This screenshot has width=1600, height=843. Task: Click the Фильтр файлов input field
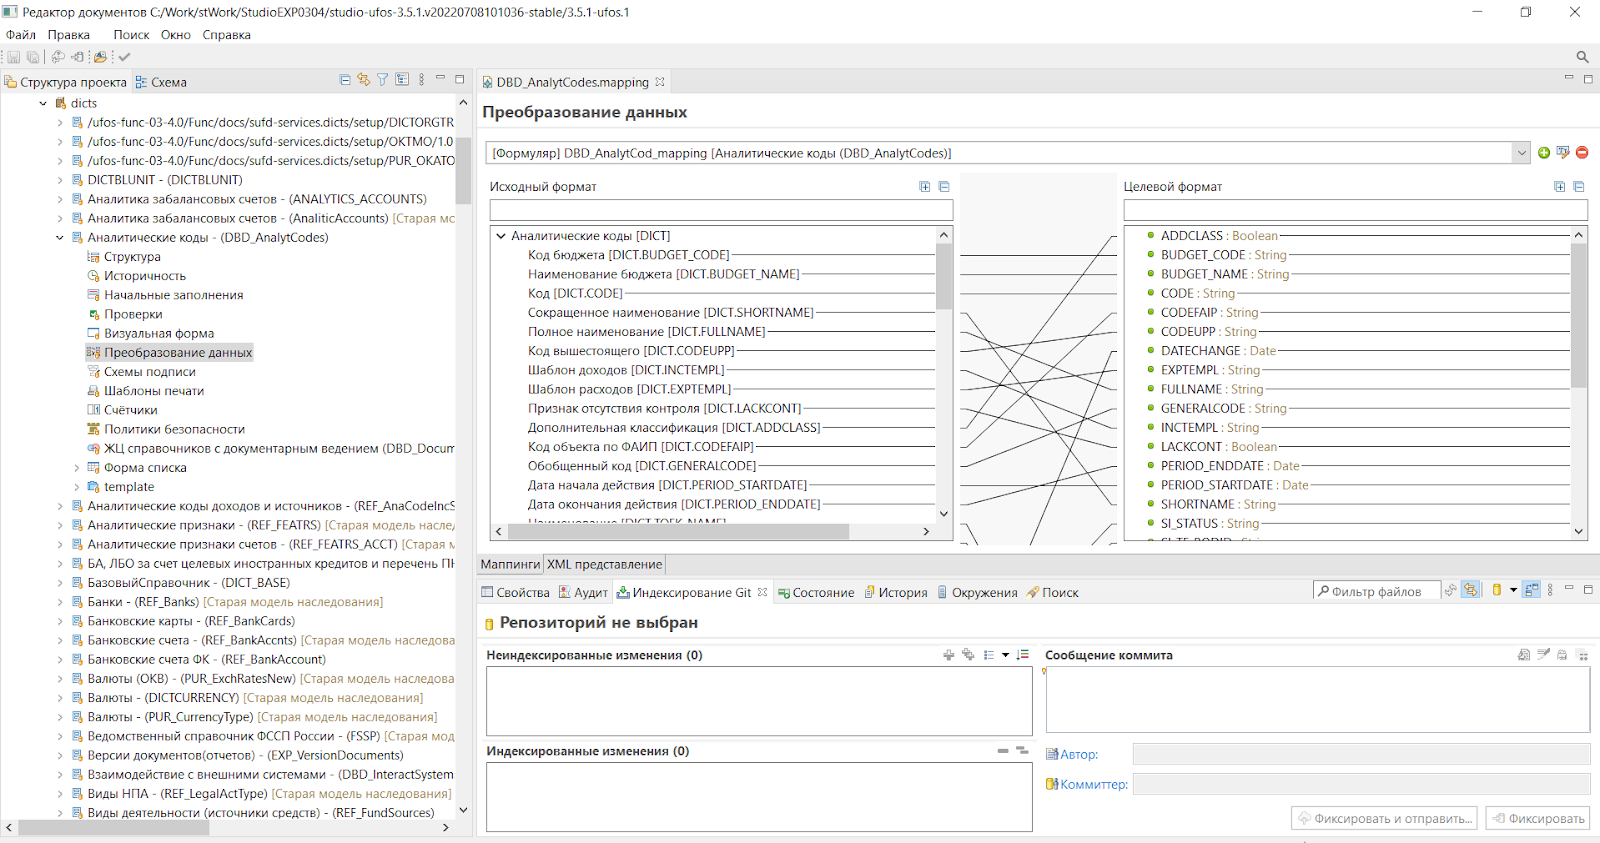pos(1377,591)
